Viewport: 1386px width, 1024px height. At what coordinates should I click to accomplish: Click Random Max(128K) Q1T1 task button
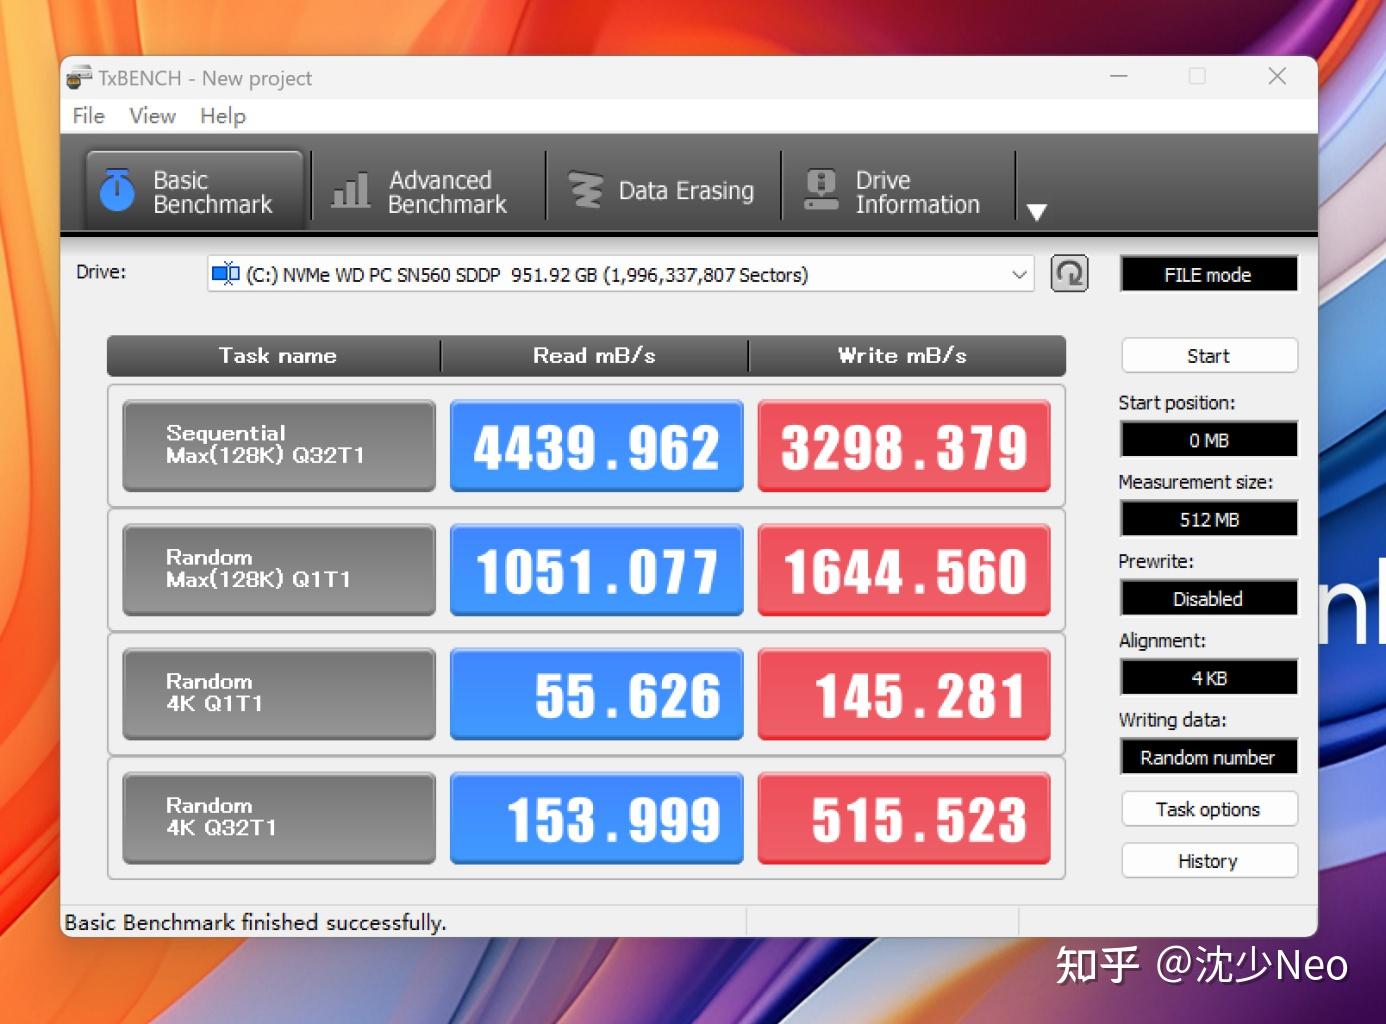pyautogui.click(x=279, y=570)
